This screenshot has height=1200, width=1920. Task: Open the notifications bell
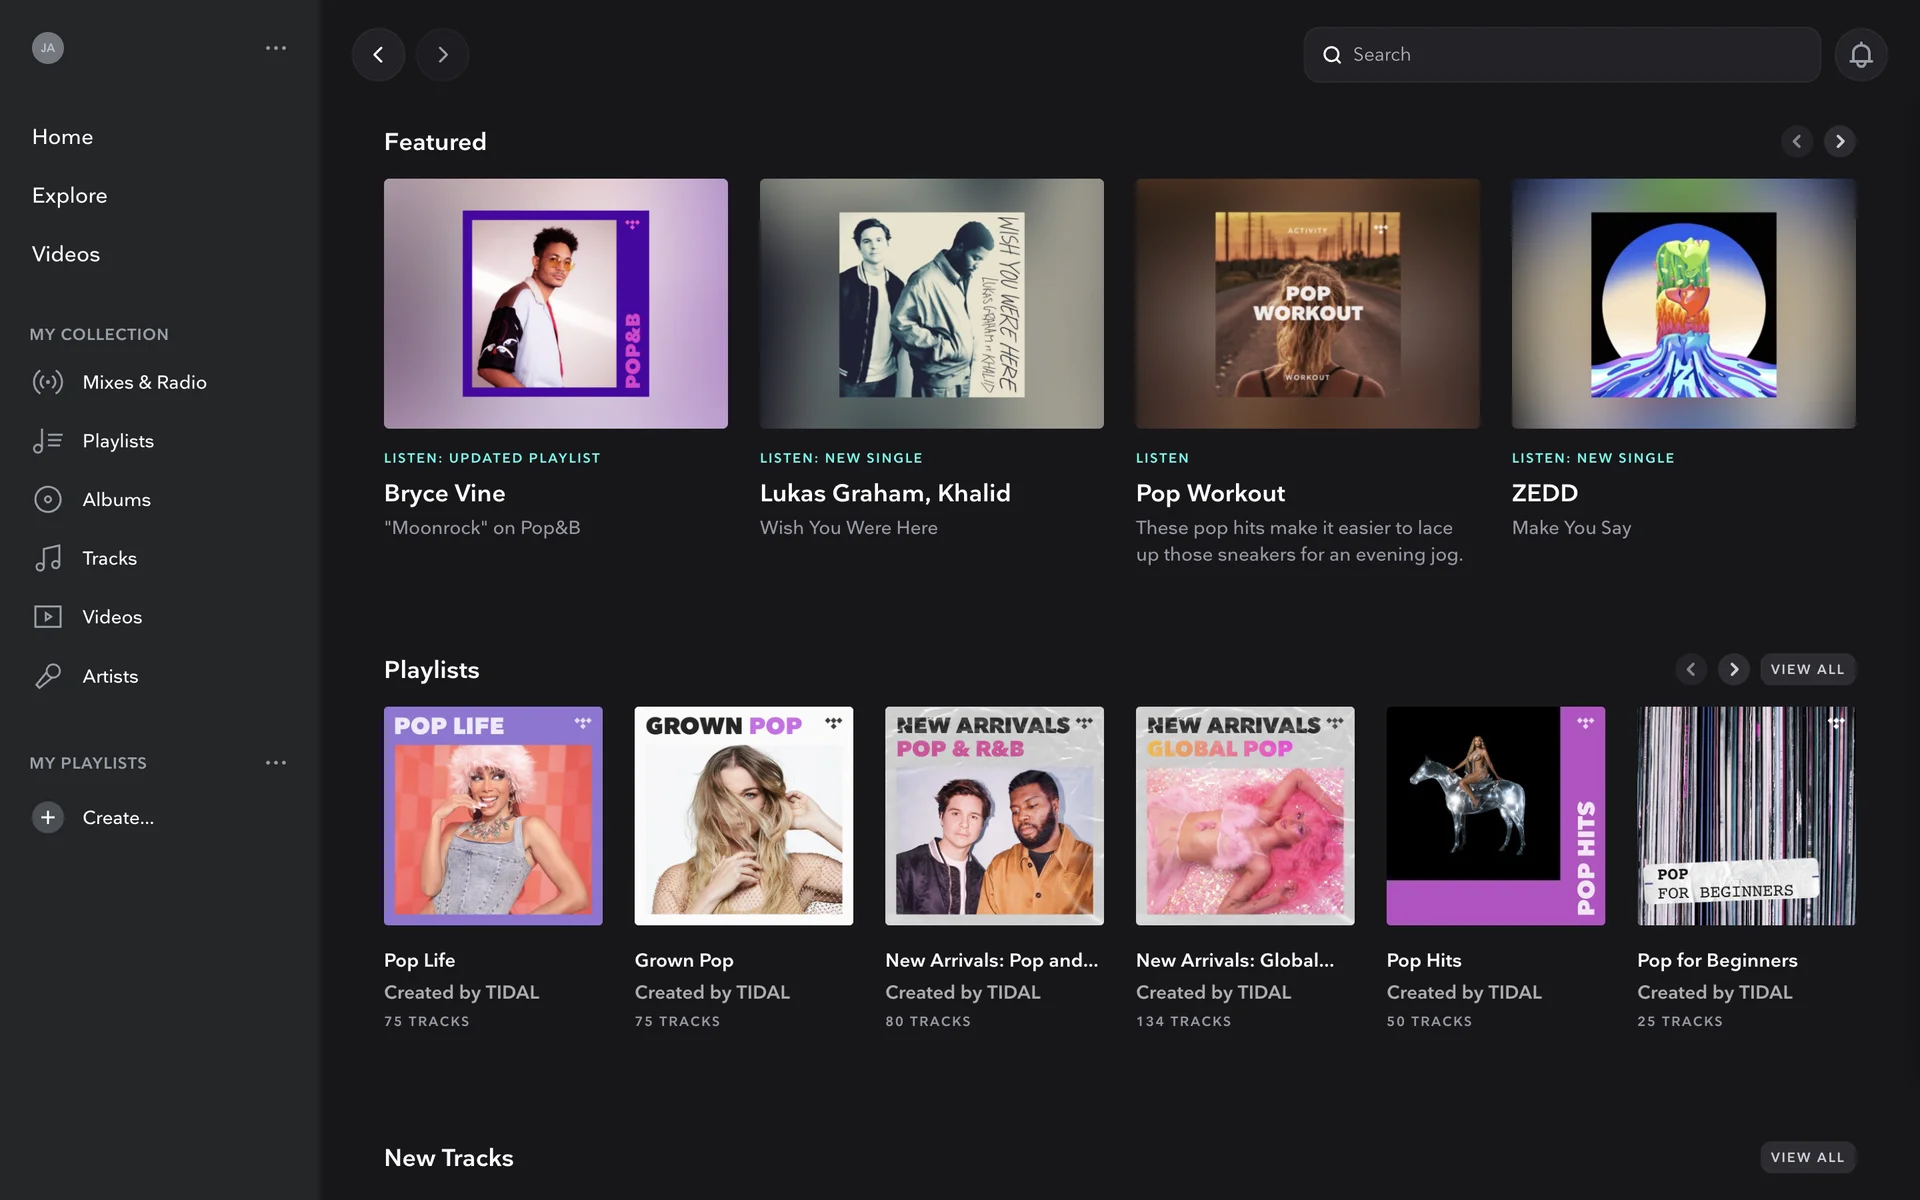click(1860, 55)
